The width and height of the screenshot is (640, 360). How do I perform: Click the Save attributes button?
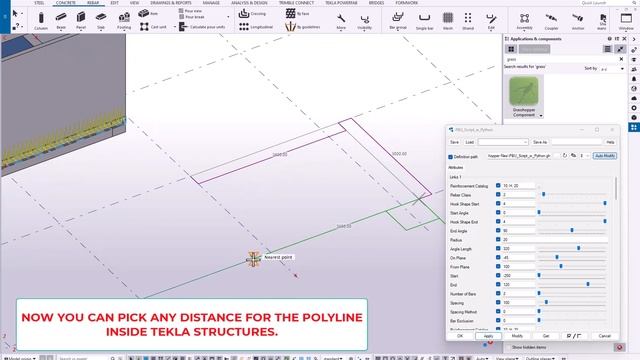(454, 142)
